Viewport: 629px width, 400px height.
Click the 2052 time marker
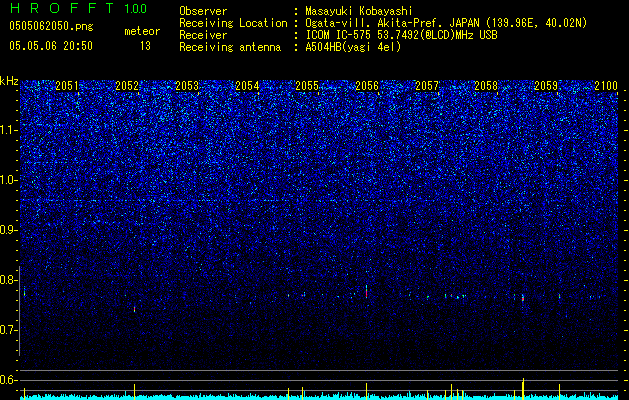[x=127, y=86]
